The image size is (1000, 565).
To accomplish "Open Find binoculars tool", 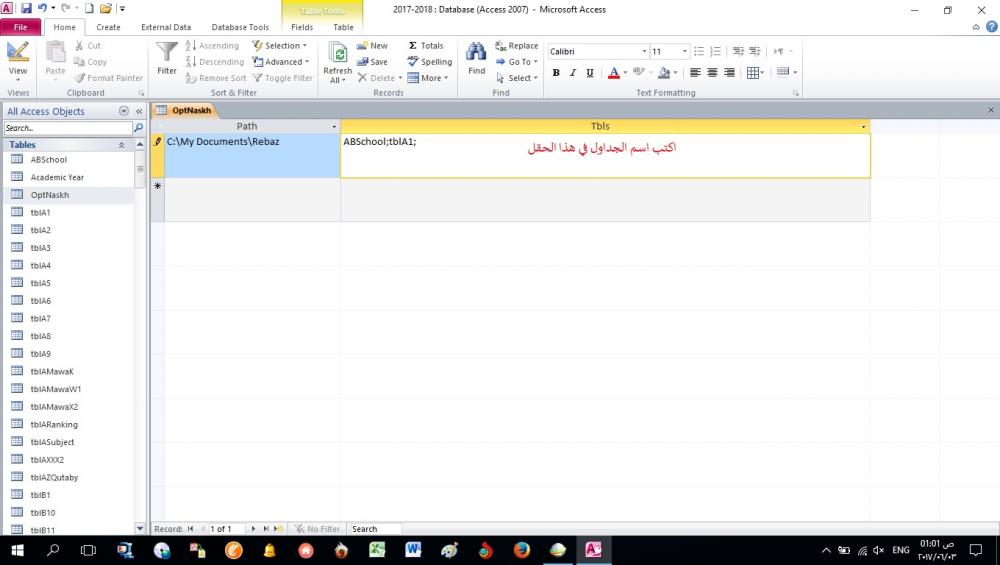I will pyautogui.click(x=476, y=59).
